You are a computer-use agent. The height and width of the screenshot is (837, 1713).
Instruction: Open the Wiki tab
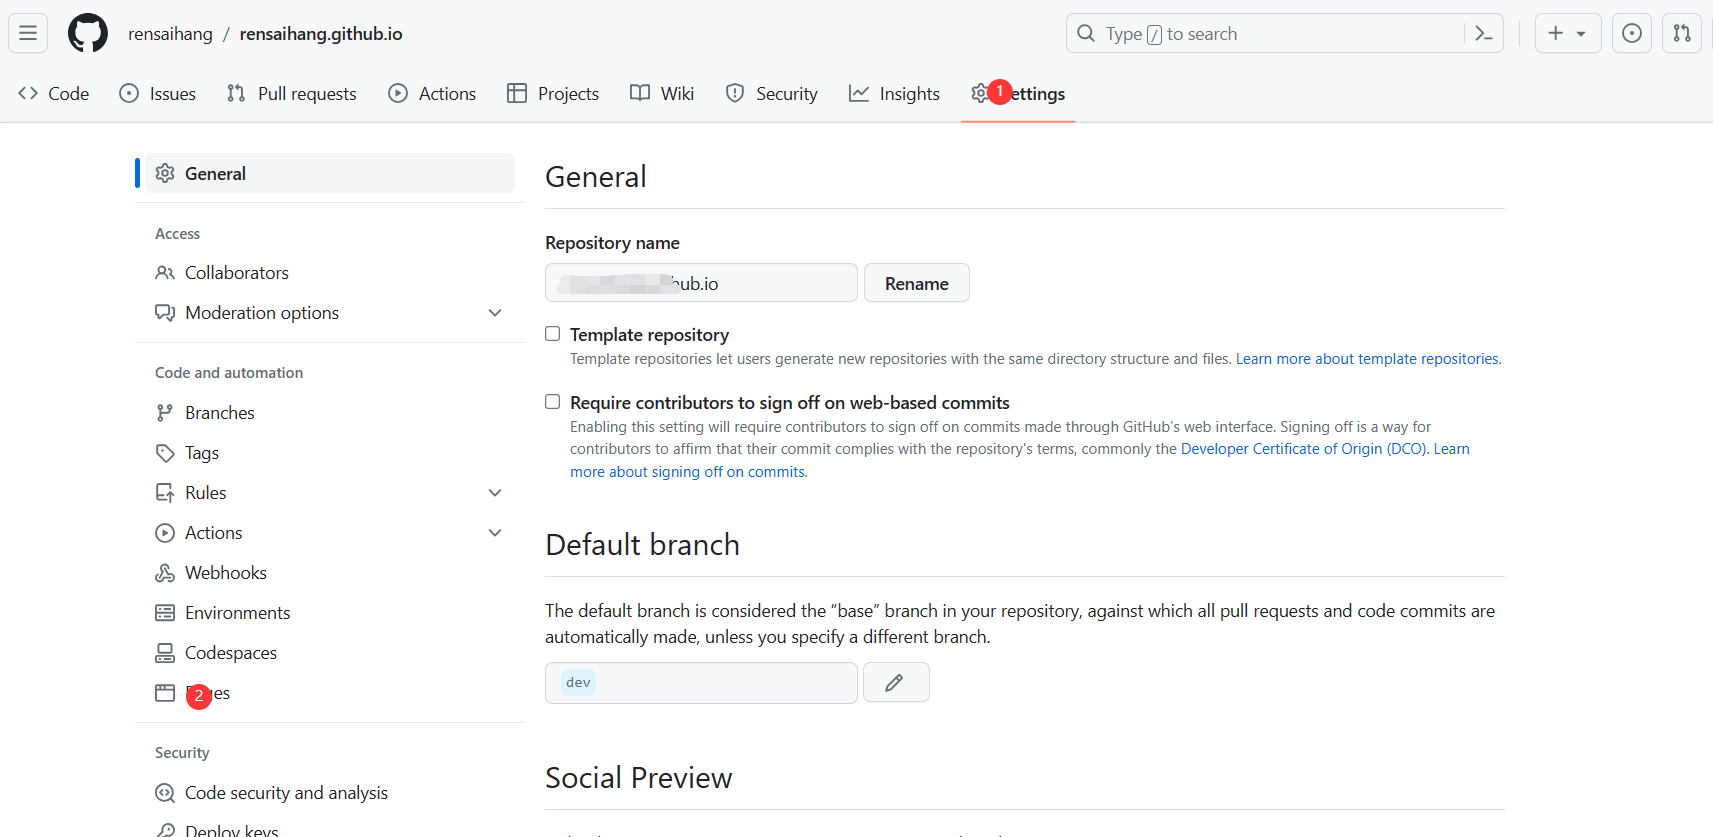click(x=662, y=93)
